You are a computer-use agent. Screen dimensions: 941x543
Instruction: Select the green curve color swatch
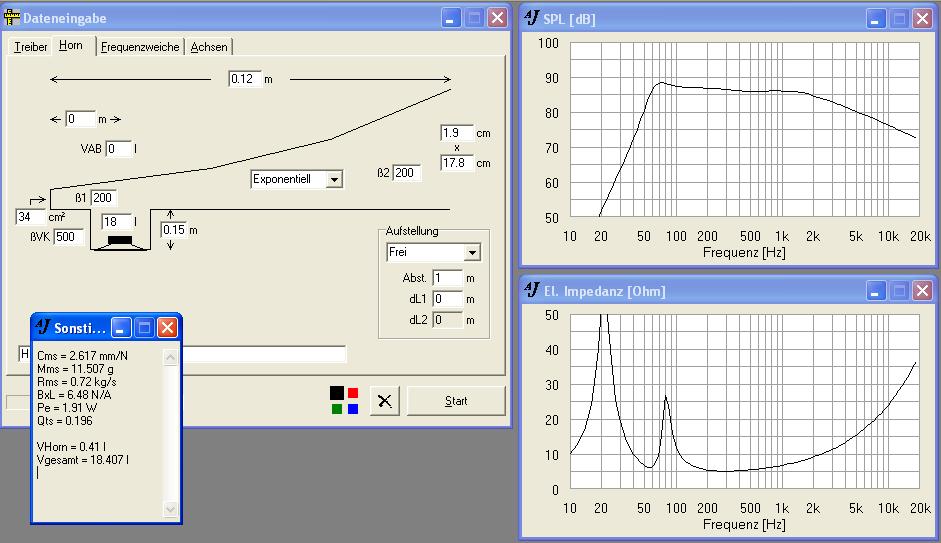click(x=337, y=409)
